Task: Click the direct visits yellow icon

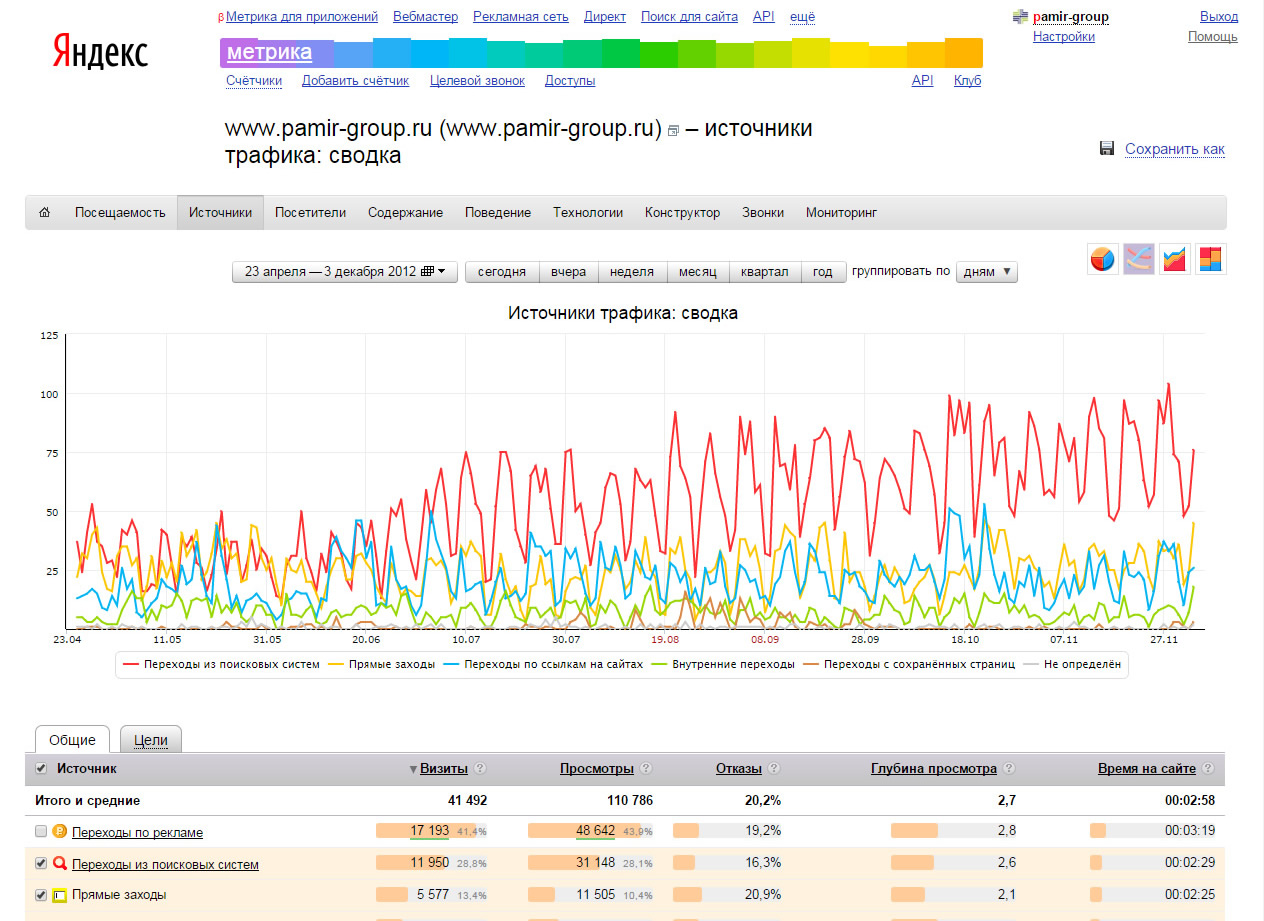Action: pyautogui.click(x=59, y=895)
